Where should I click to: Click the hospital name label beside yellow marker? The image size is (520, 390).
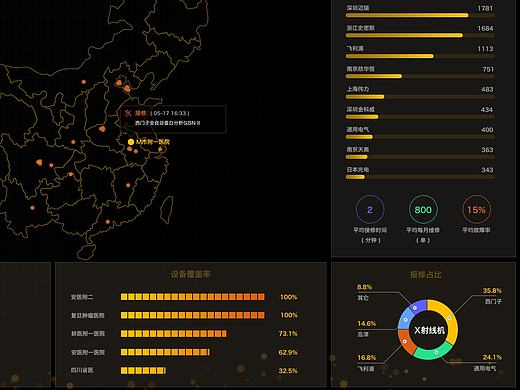153,142
